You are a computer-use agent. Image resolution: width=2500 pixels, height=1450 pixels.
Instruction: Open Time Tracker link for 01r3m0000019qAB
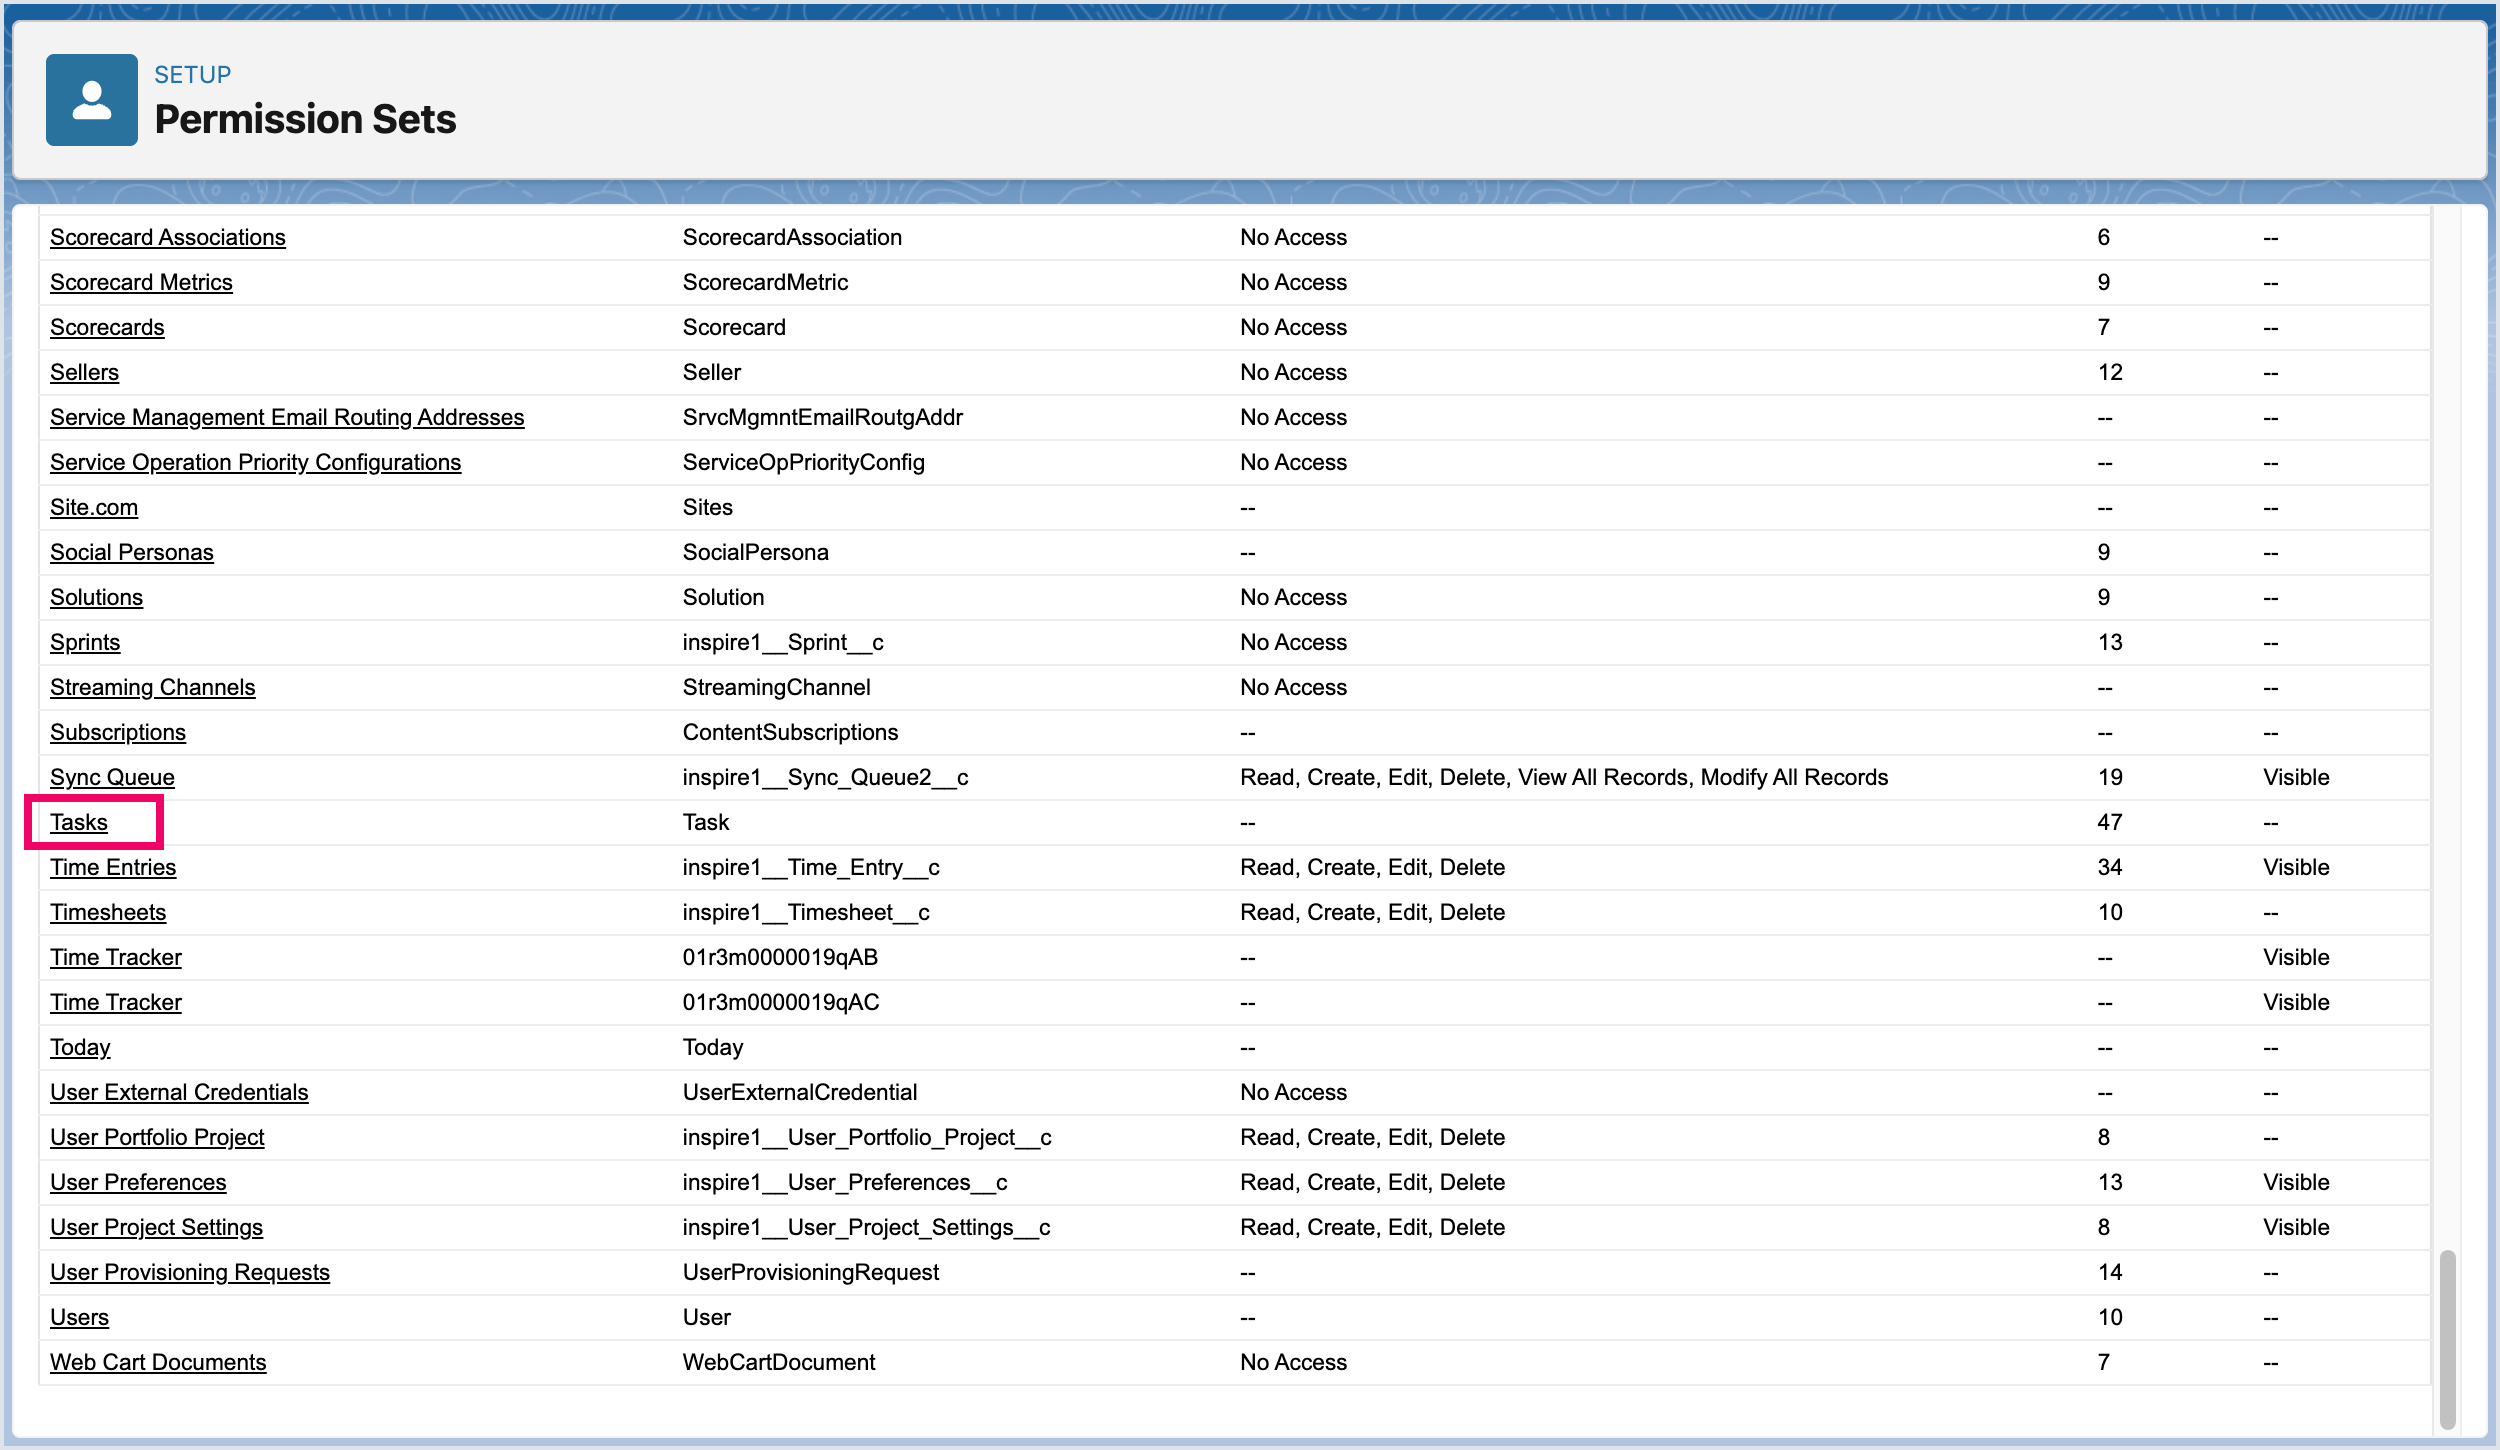[x=116, y=957]
